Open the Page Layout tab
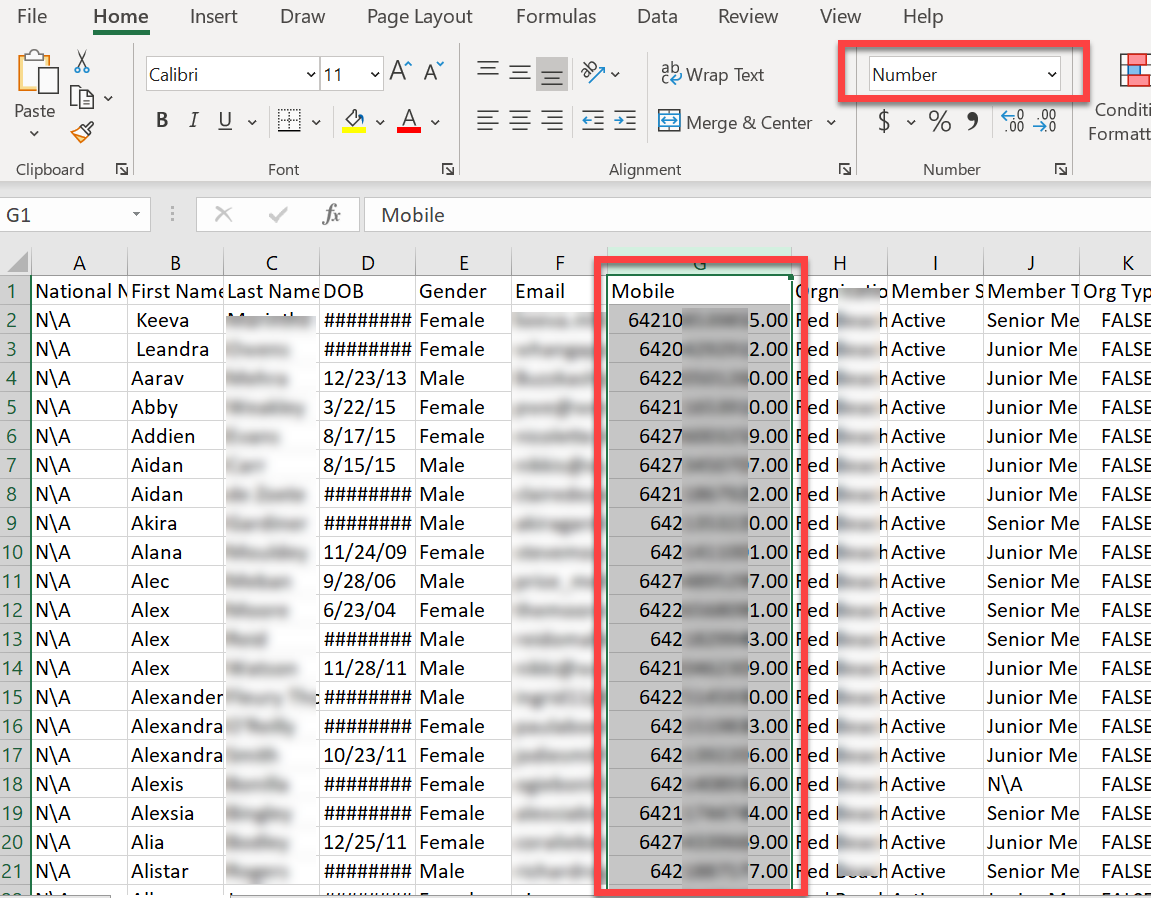 [x=419, y=17]
